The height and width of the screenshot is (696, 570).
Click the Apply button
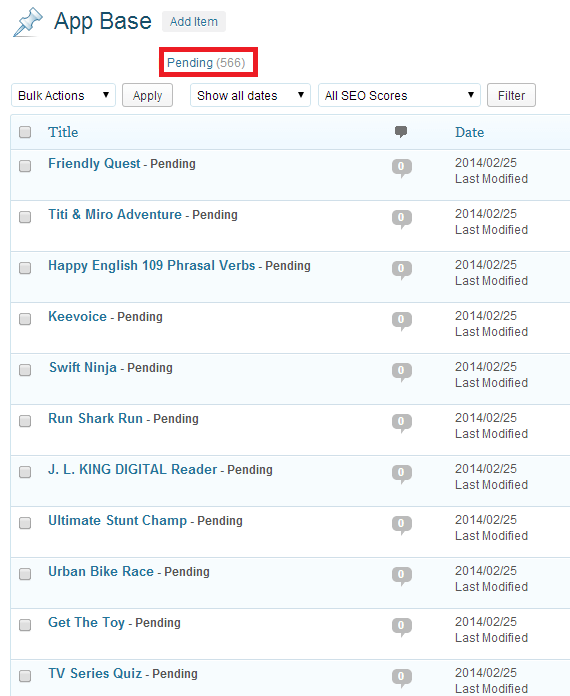(147, 95)
